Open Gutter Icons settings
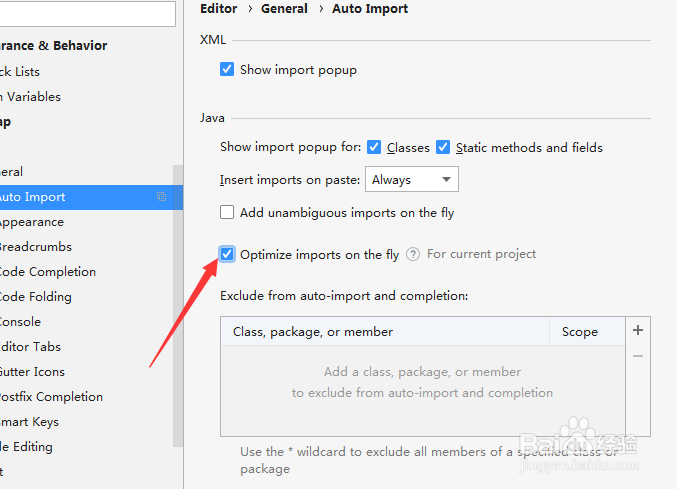 (33, 372)
